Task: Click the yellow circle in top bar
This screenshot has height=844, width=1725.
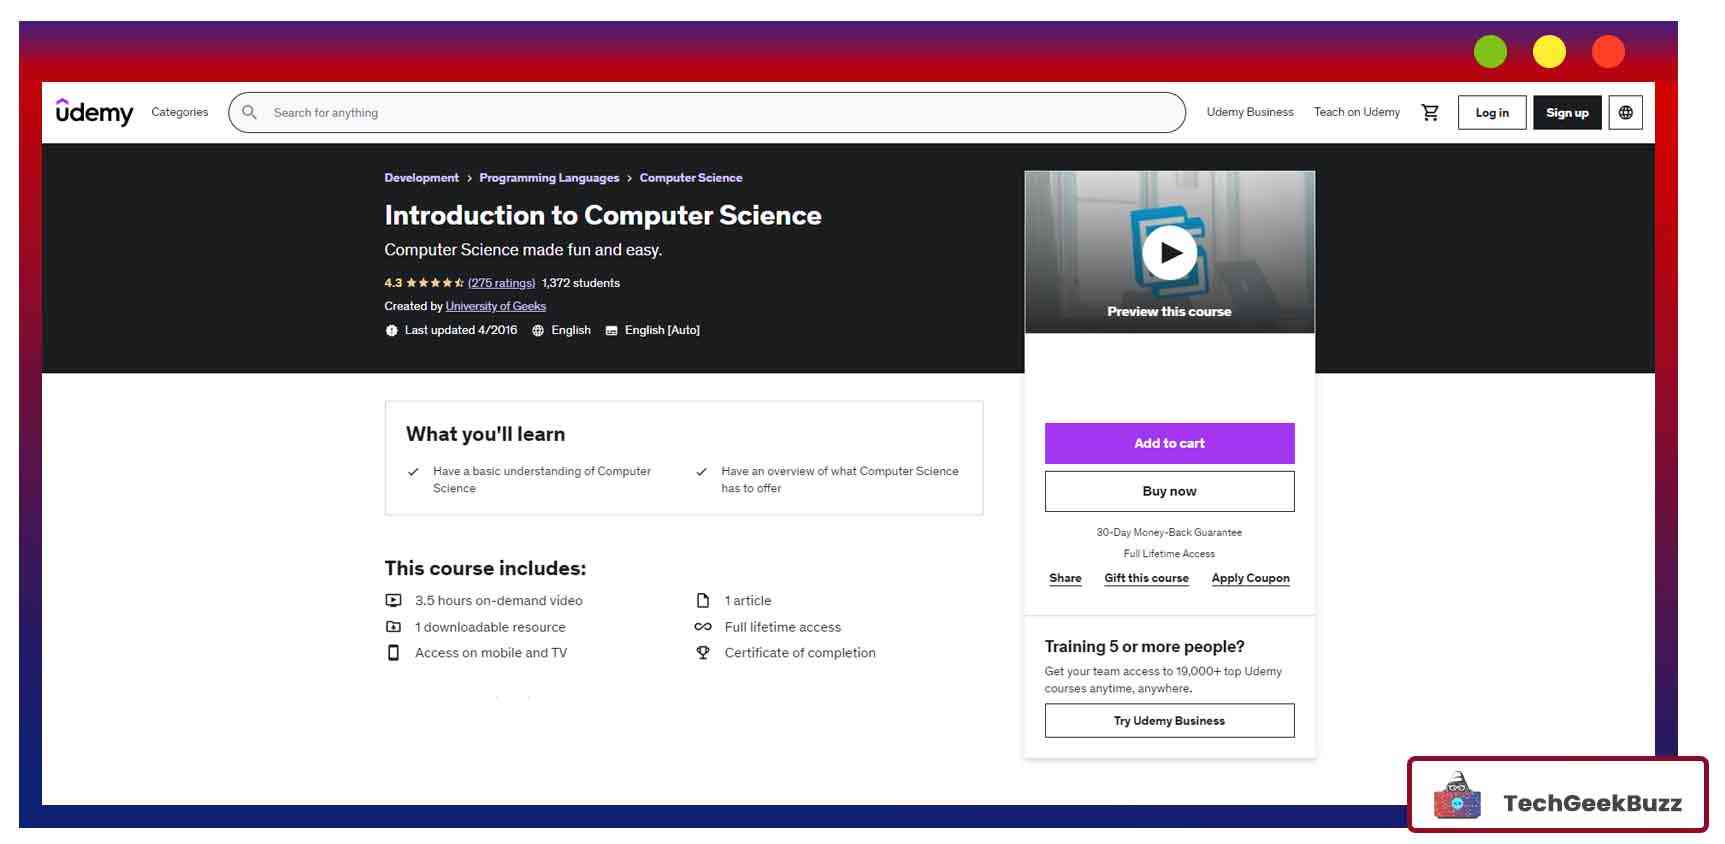Action: (1549, 52)
